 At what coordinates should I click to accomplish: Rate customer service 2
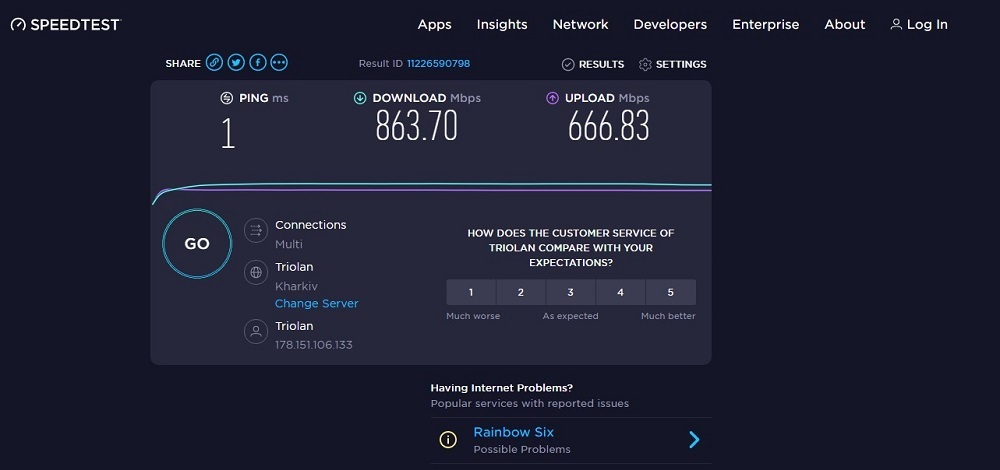520,293
